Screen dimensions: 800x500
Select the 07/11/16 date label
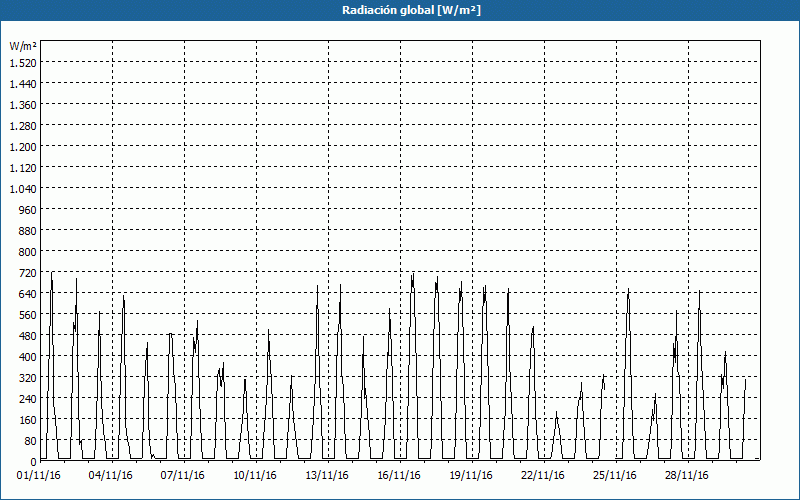tap(183, 476)
